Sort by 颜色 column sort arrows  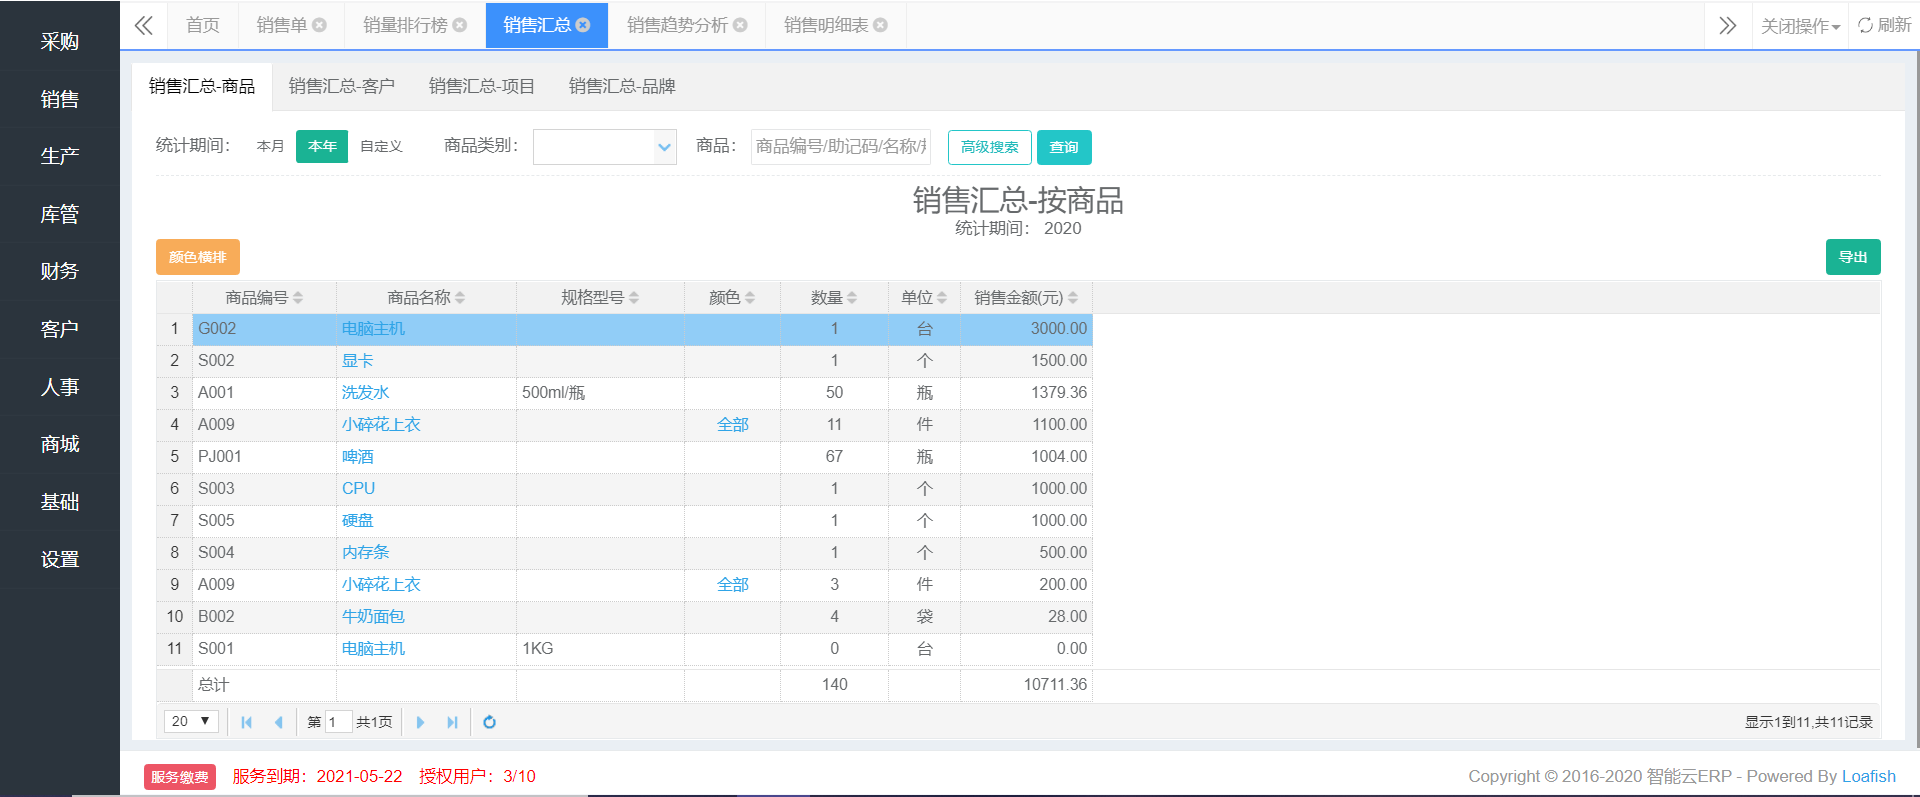click(750, 298)
